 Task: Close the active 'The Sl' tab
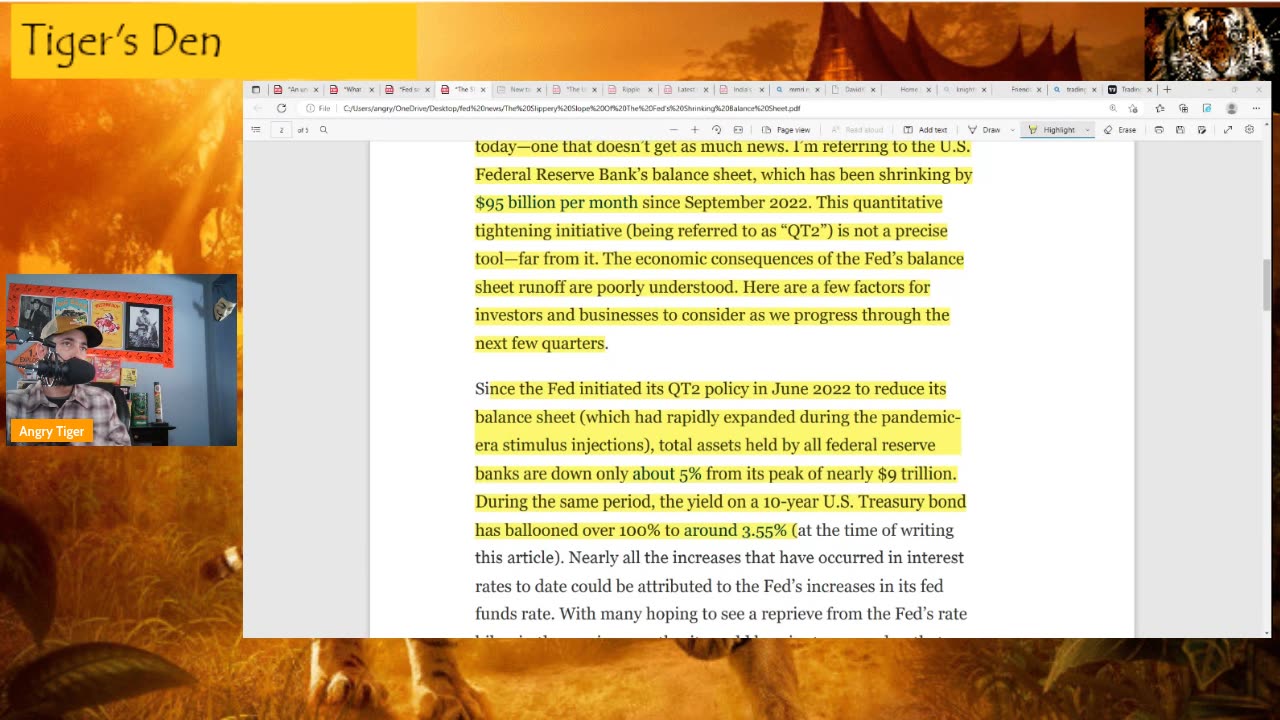(x=483, y=89)
